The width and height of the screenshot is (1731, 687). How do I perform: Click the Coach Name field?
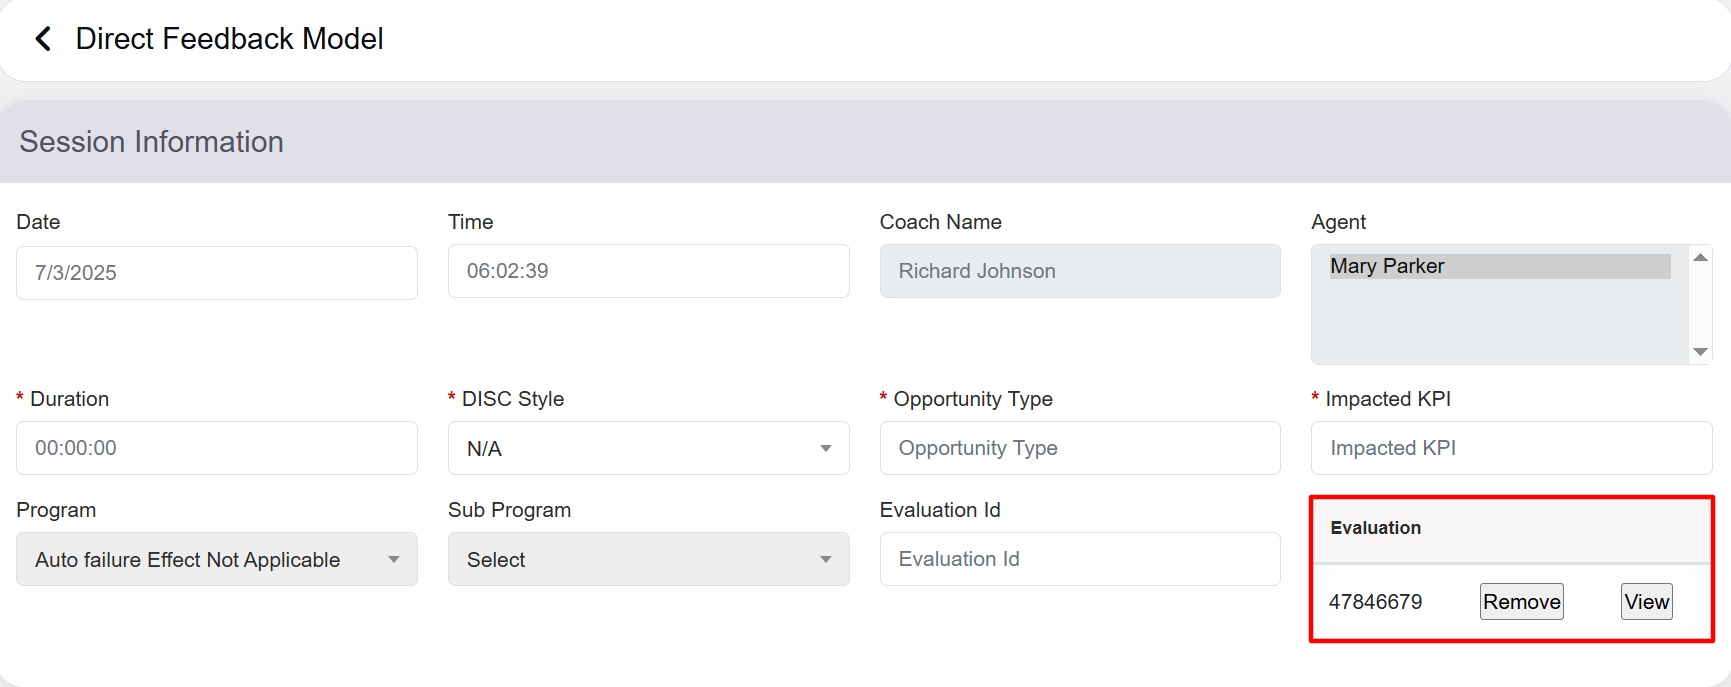point(1079,271)
